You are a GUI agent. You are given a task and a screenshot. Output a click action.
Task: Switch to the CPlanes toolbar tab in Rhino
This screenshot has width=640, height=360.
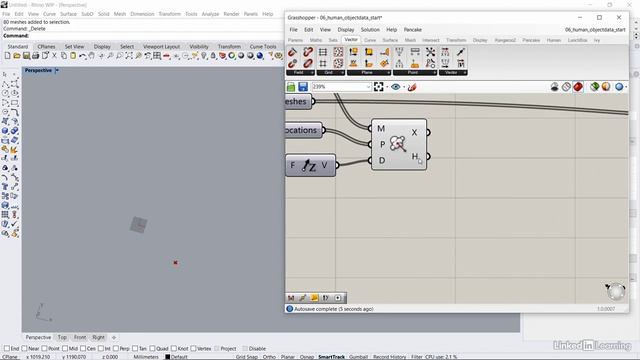[x=46, y=47]
